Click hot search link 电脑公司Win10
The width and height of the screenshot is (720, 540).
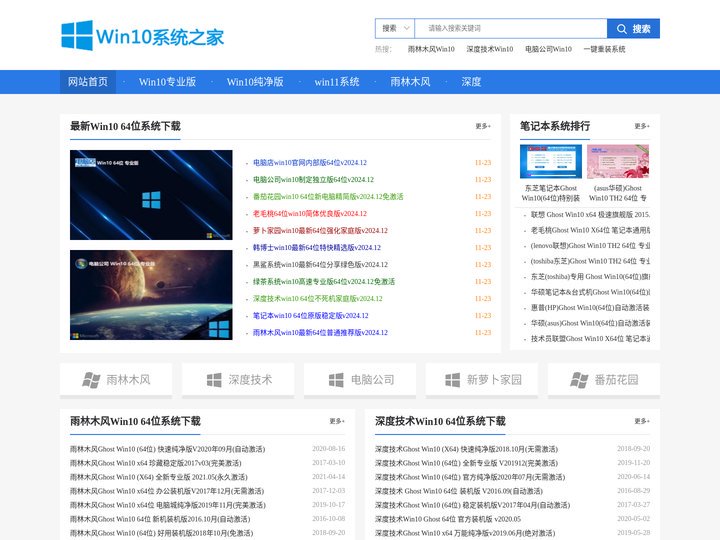point(548,49)
